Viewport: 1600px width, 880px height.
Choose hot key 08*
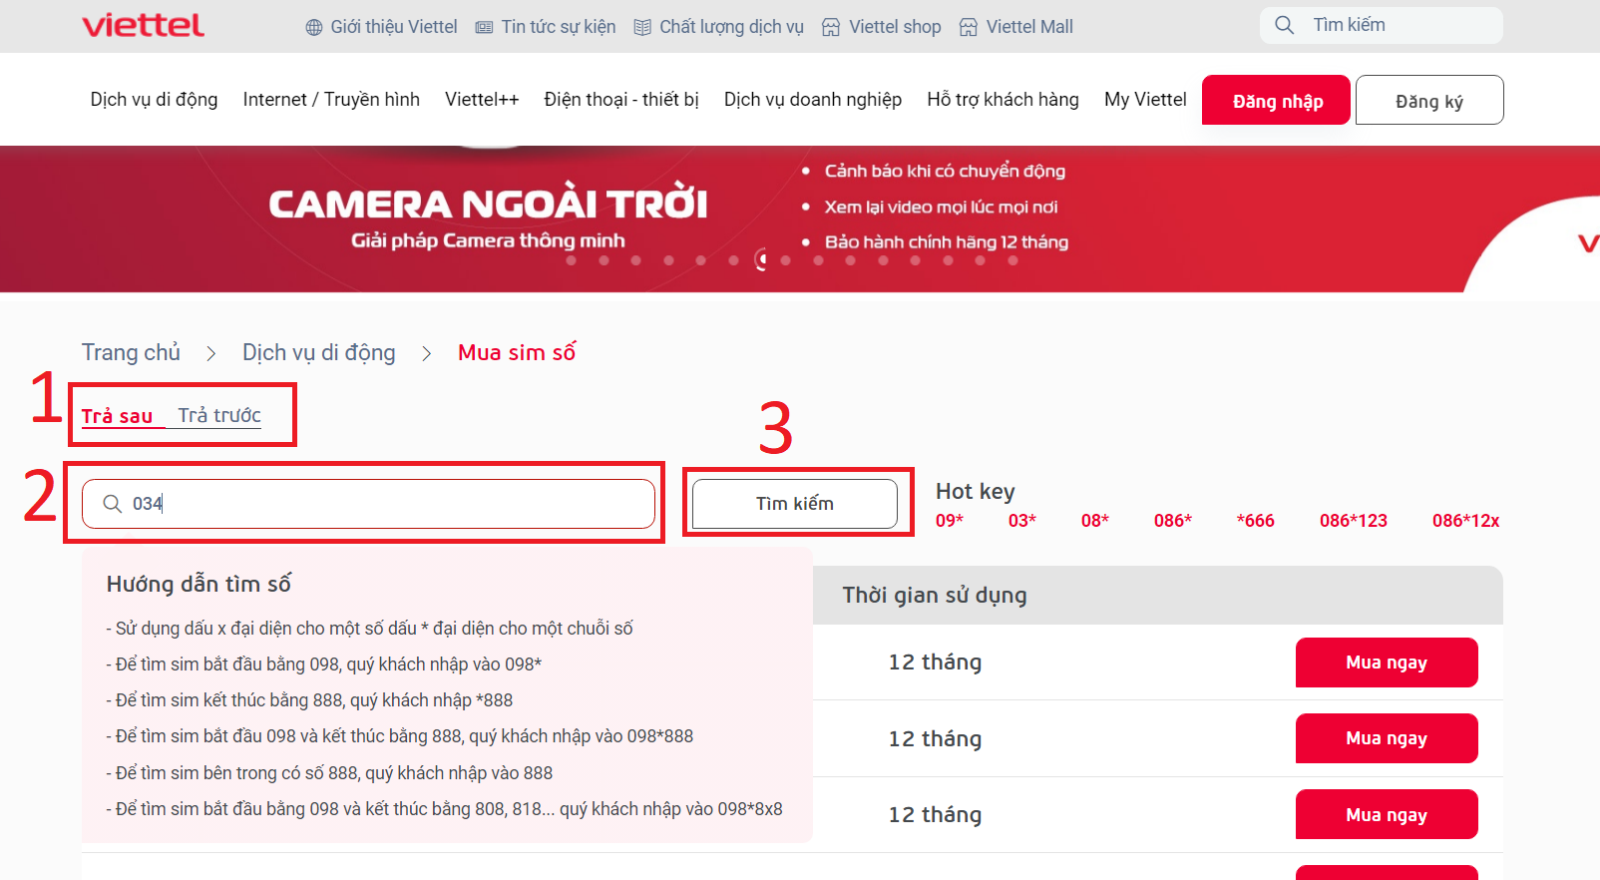coord(1095,520)
